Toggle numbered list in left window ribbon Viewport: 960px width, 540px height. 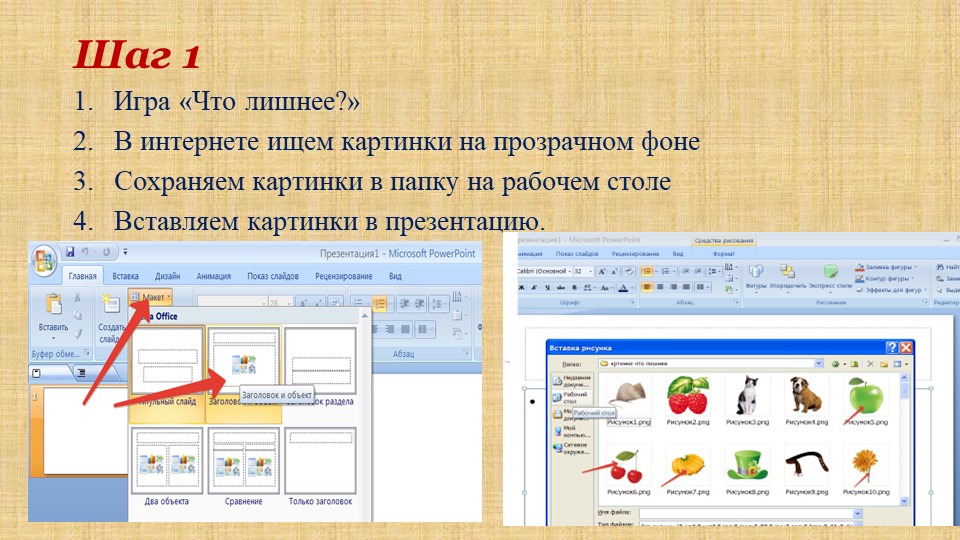tap(380, 303)
